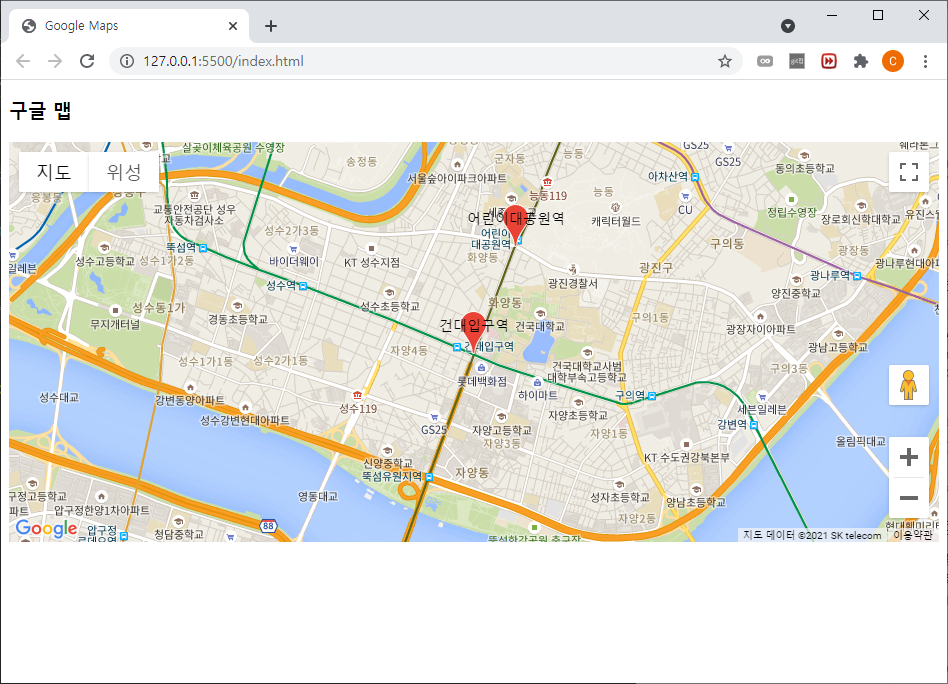Close the Google Maps tab
This screenshot has height=684, width=948.
(233, 26)
